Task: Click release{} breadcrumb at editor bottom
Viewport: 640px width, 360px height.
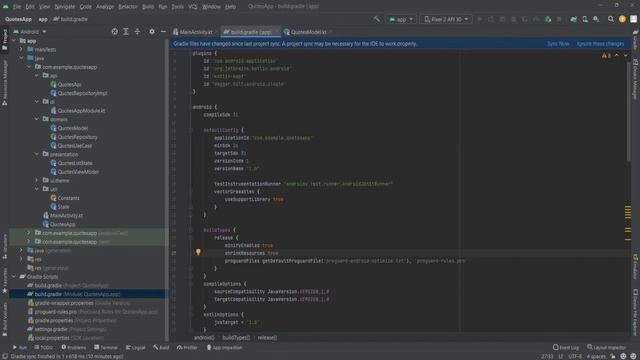Action: point(267,338)
